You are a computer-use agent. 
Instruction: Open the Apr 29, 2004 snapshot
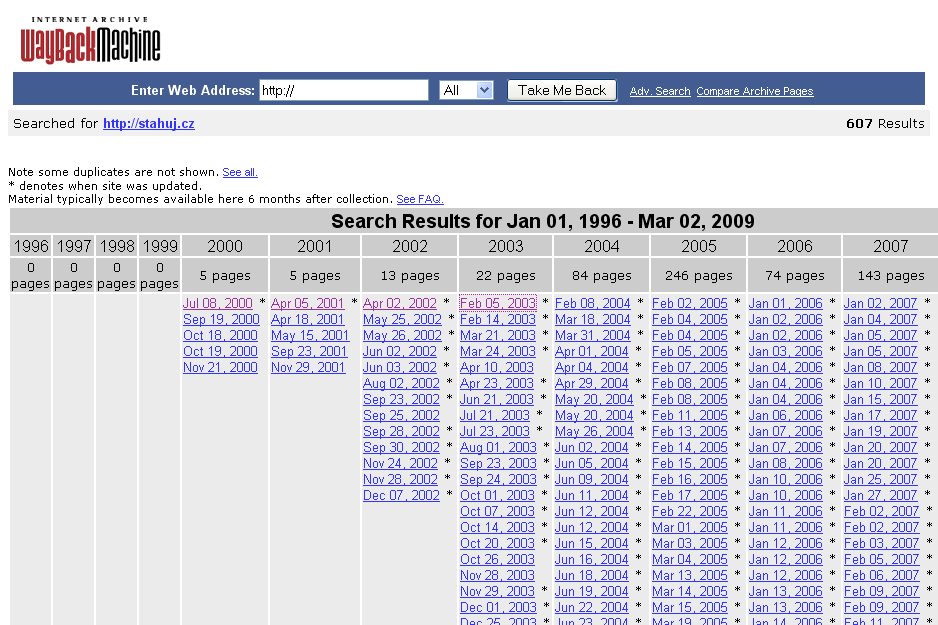(592, 383)
